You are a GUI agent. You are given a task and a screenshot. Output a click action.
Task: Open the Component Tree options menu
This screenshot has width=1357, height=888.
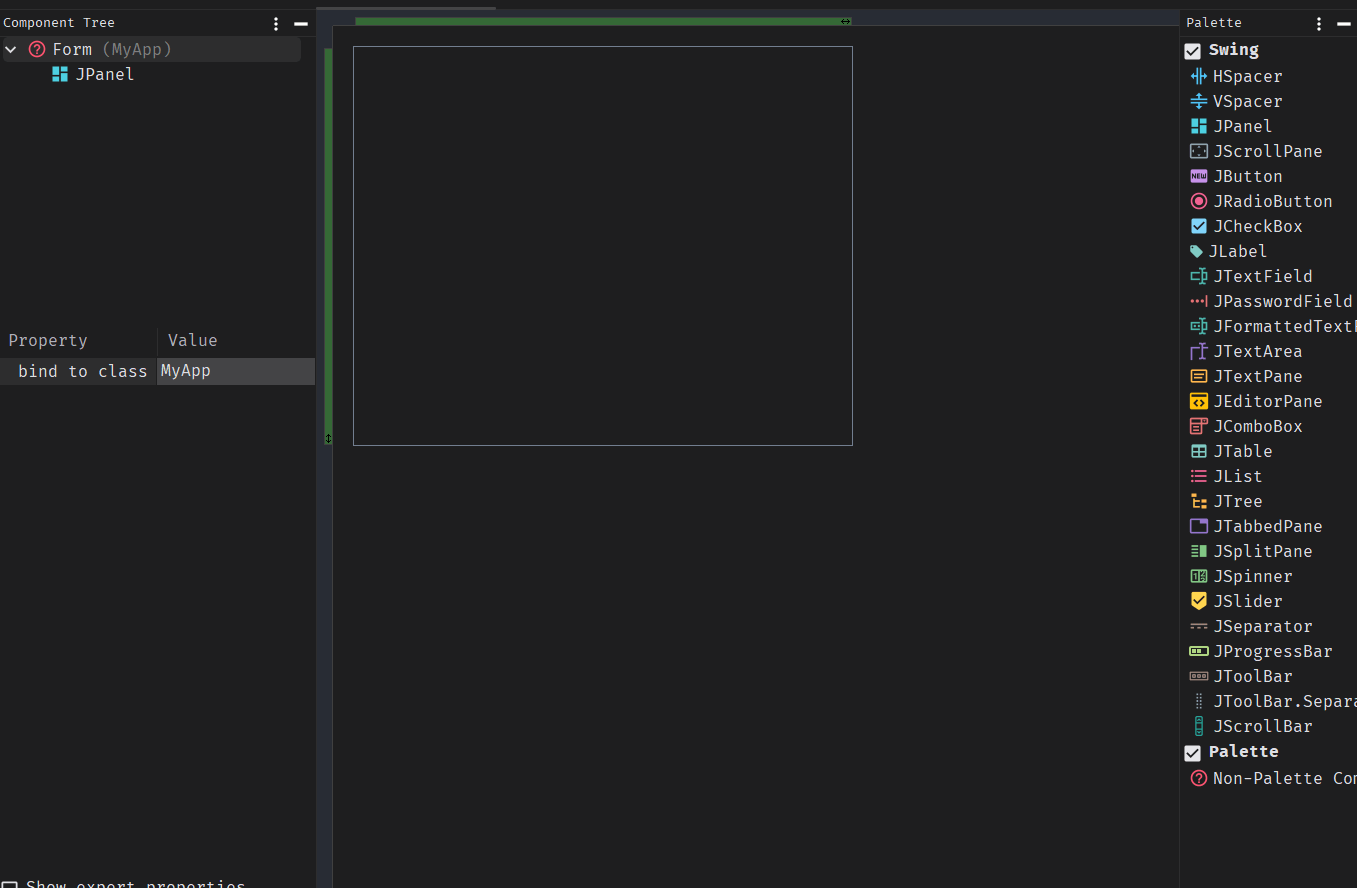(275, 23)
